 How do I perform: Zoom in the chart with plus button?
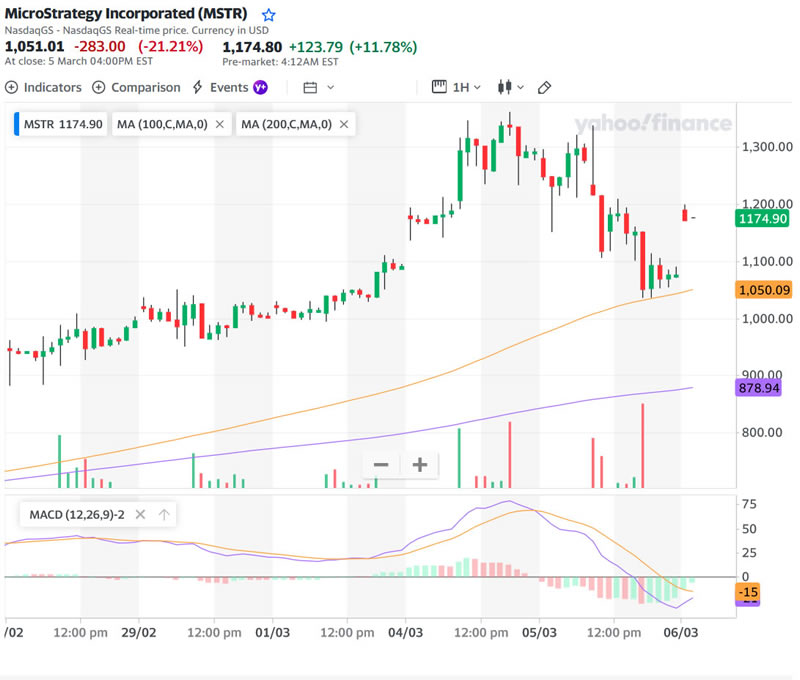click(x=420, y=465)
